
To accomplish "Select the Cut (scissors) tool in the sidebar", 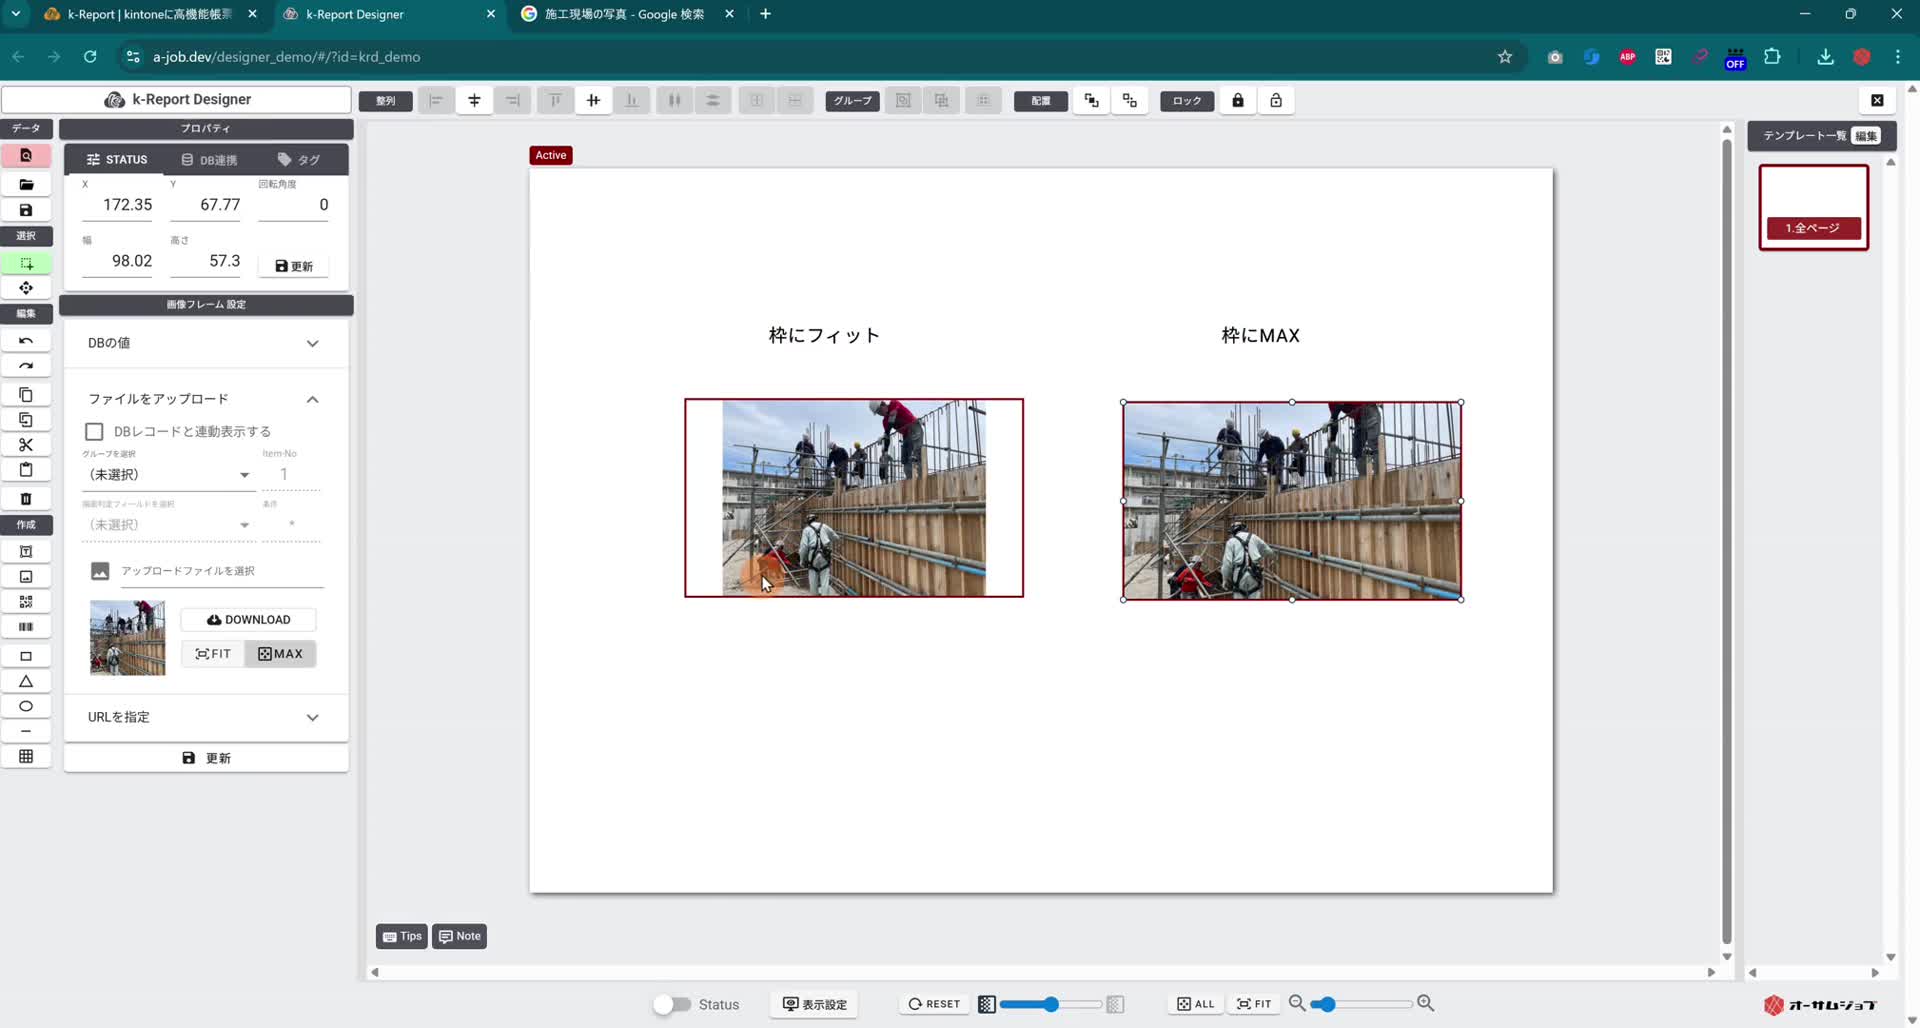I will click(x=25, y=444).
